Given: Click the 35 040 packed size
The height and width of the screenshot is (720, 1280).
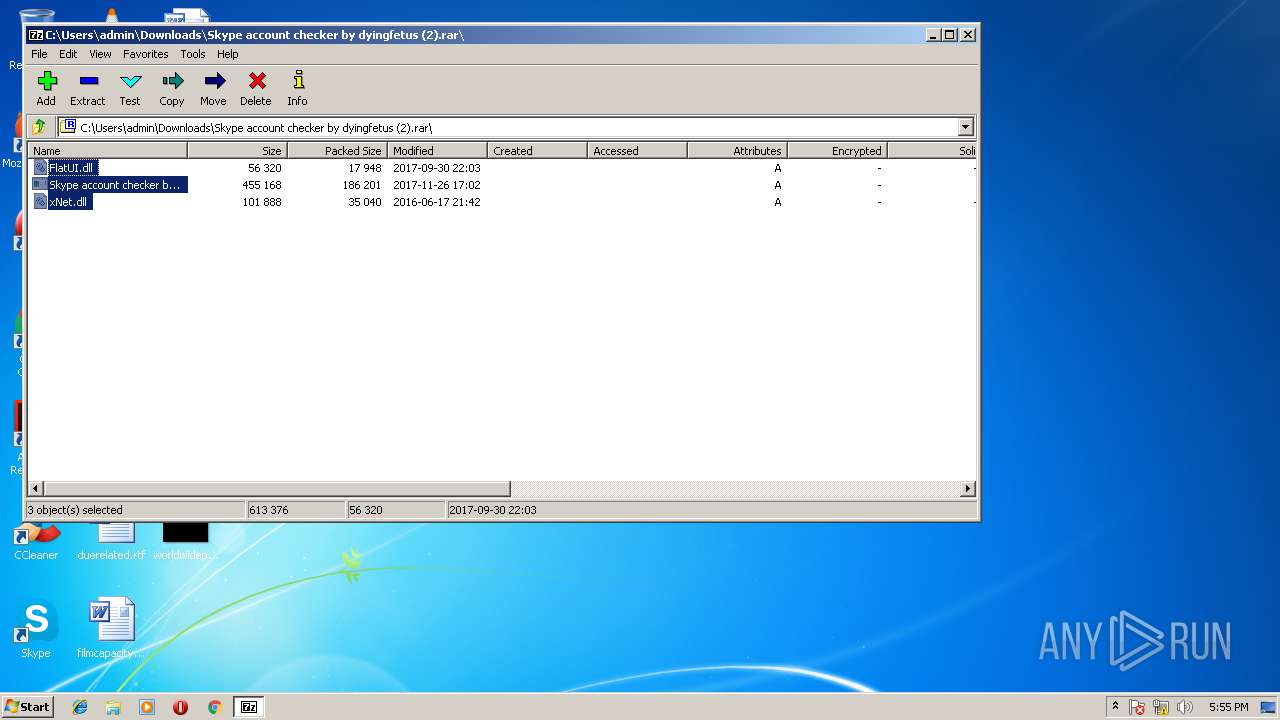Looking at the screenshot, I should click(x=364, y=202).
